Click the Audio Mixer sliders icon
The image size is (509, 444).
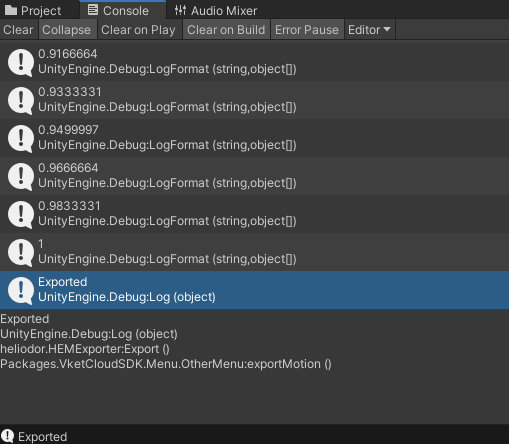pos(180,10)
